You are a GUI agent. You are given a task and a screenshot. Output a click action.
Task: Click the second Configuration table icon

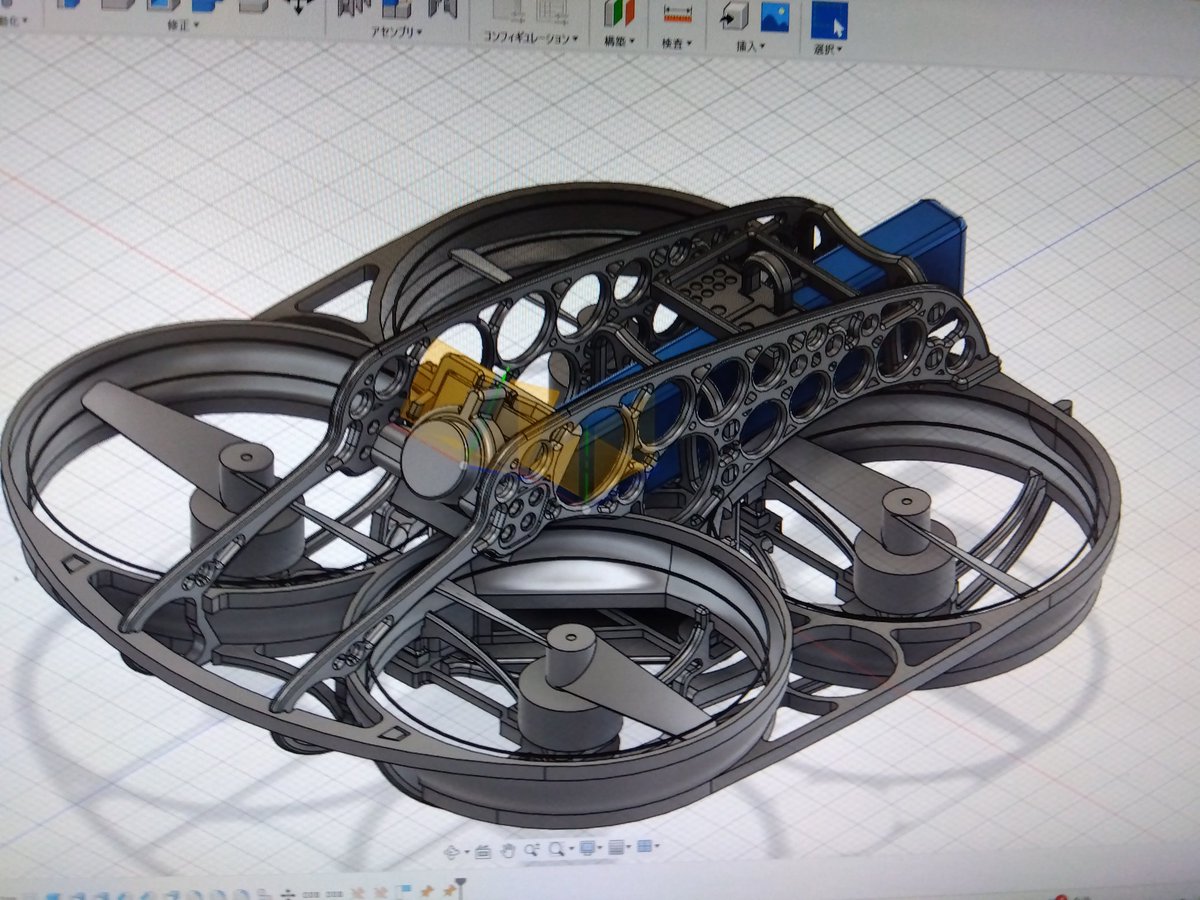(x=552, y=11)
